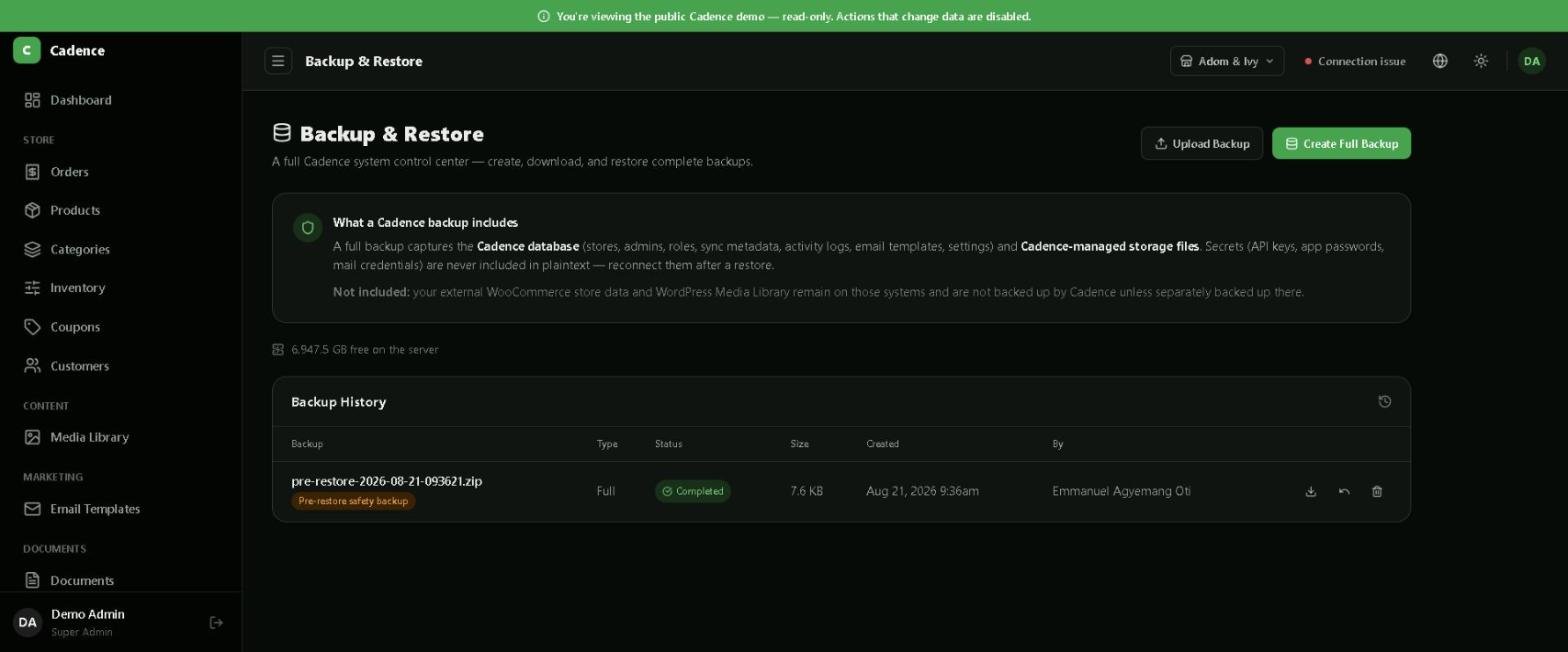The height and width of the screenshot is (652, 1568).
Task: Click the 7.6 KB size value
Action: pos(806,491)
